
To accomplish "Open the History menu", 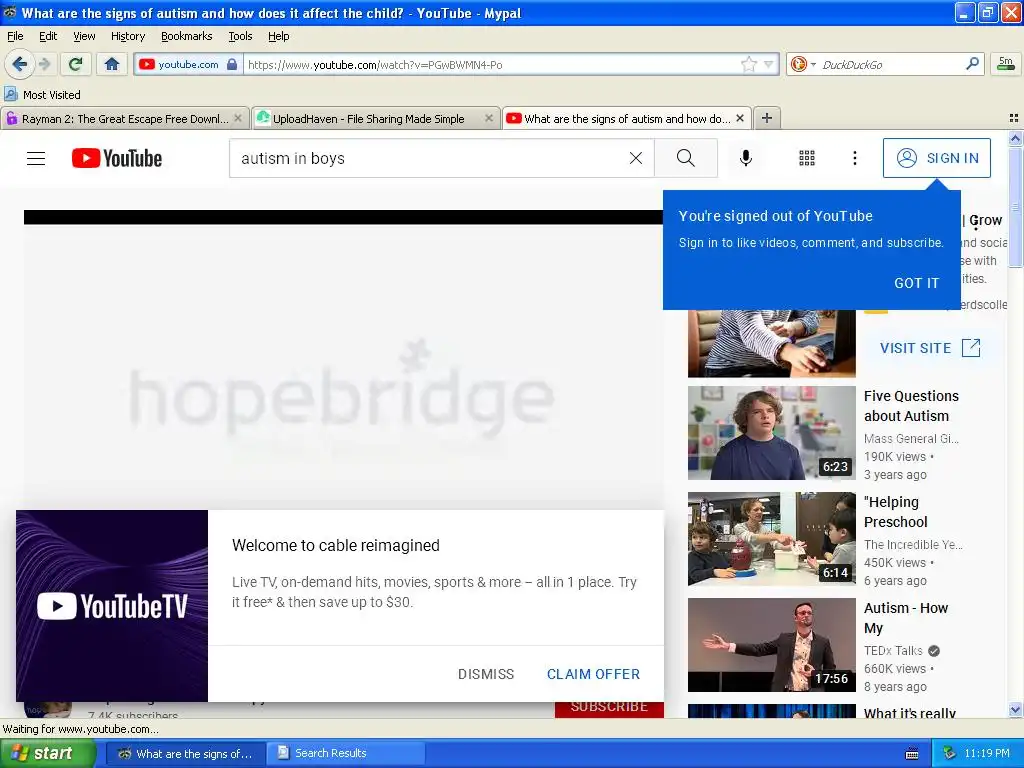I will coord(128,36).
